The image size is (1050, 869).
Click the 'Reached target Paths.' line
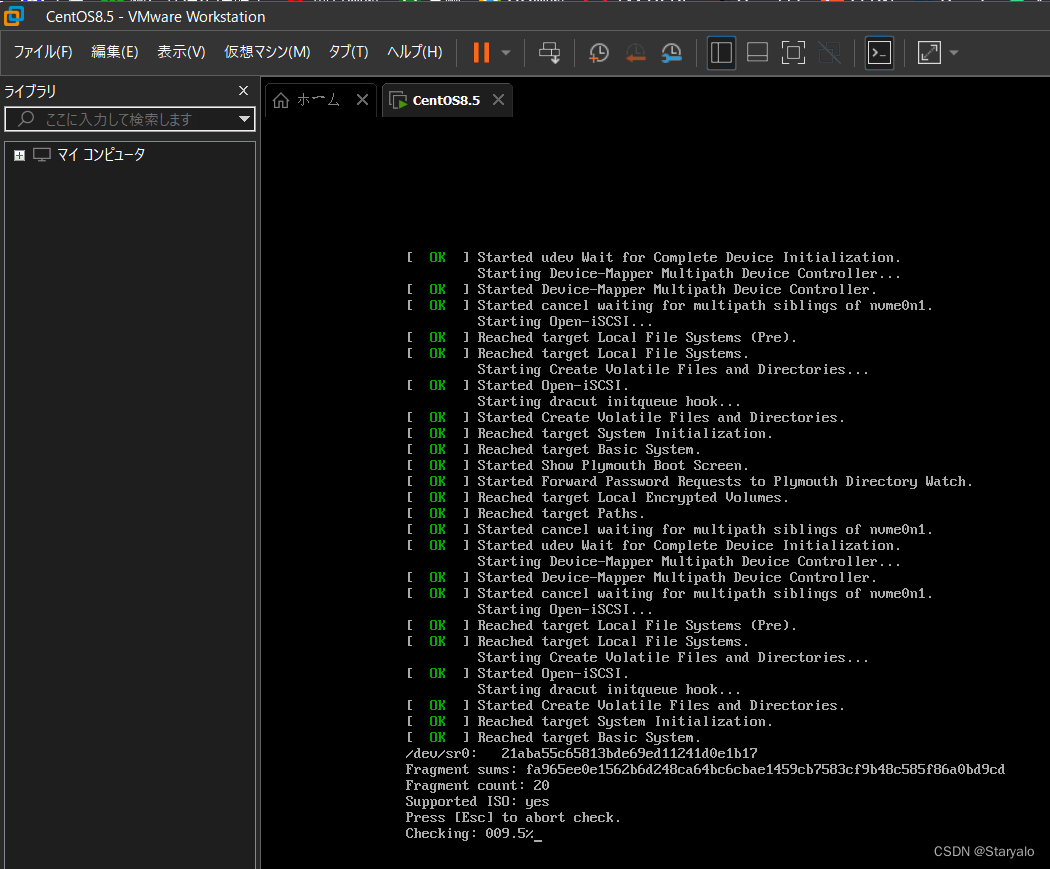526,514
